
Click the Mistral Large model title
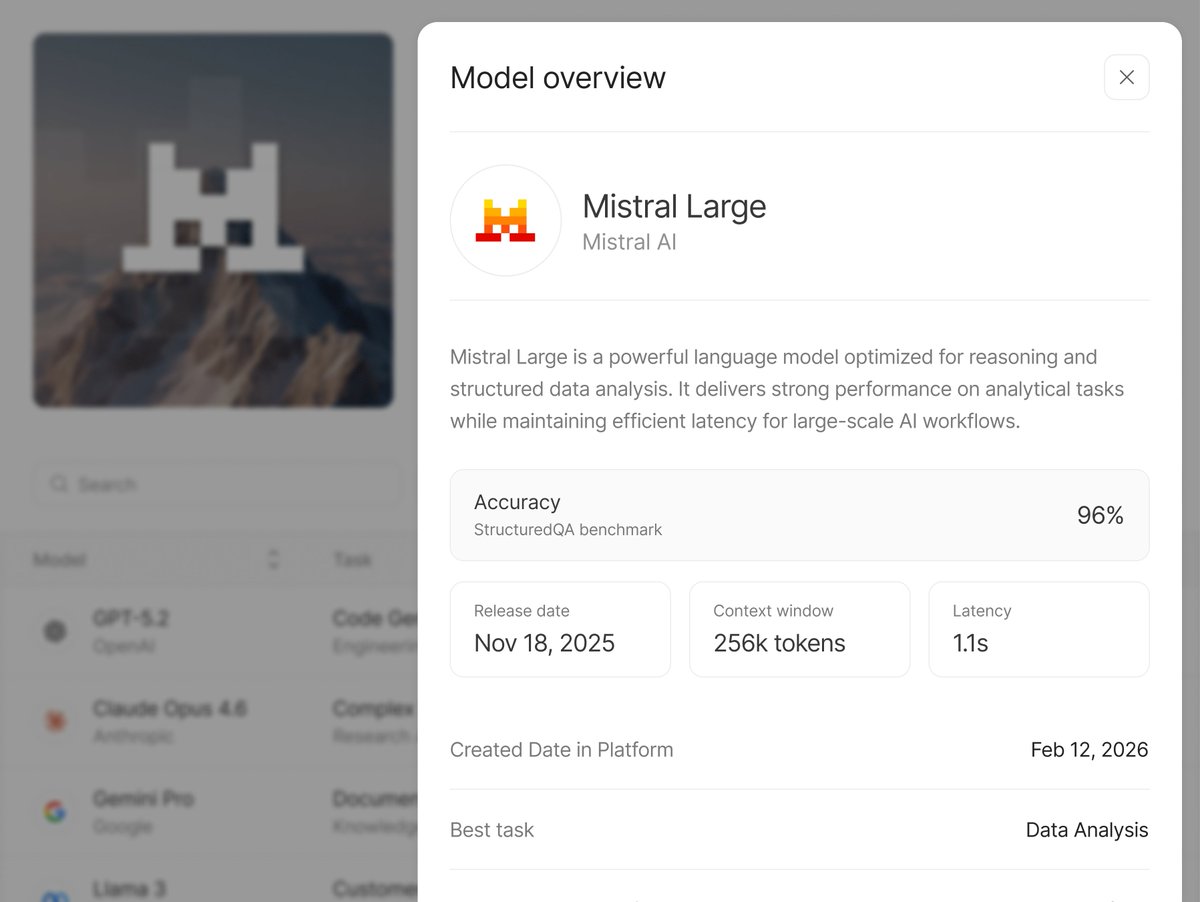click(674, 206)
